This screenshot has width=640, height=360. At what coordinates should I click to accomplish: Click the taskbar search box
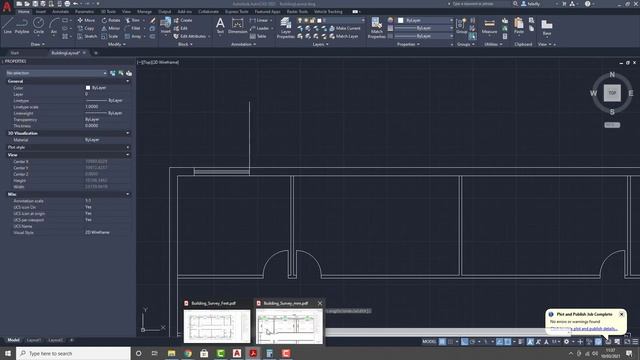[x=73, y=353]
